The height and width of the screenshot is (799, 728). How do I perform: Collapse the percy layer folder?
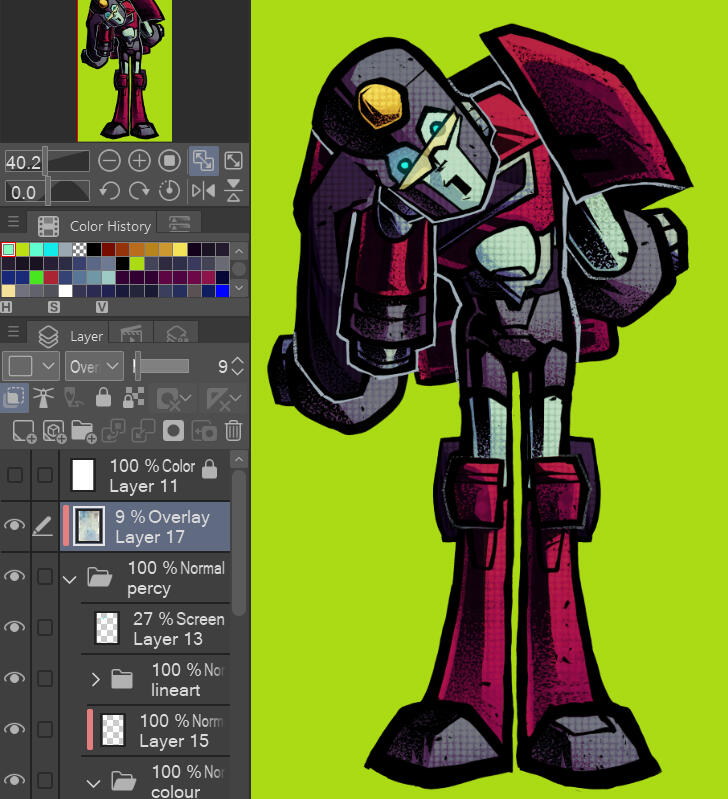(x=69, y=579)
